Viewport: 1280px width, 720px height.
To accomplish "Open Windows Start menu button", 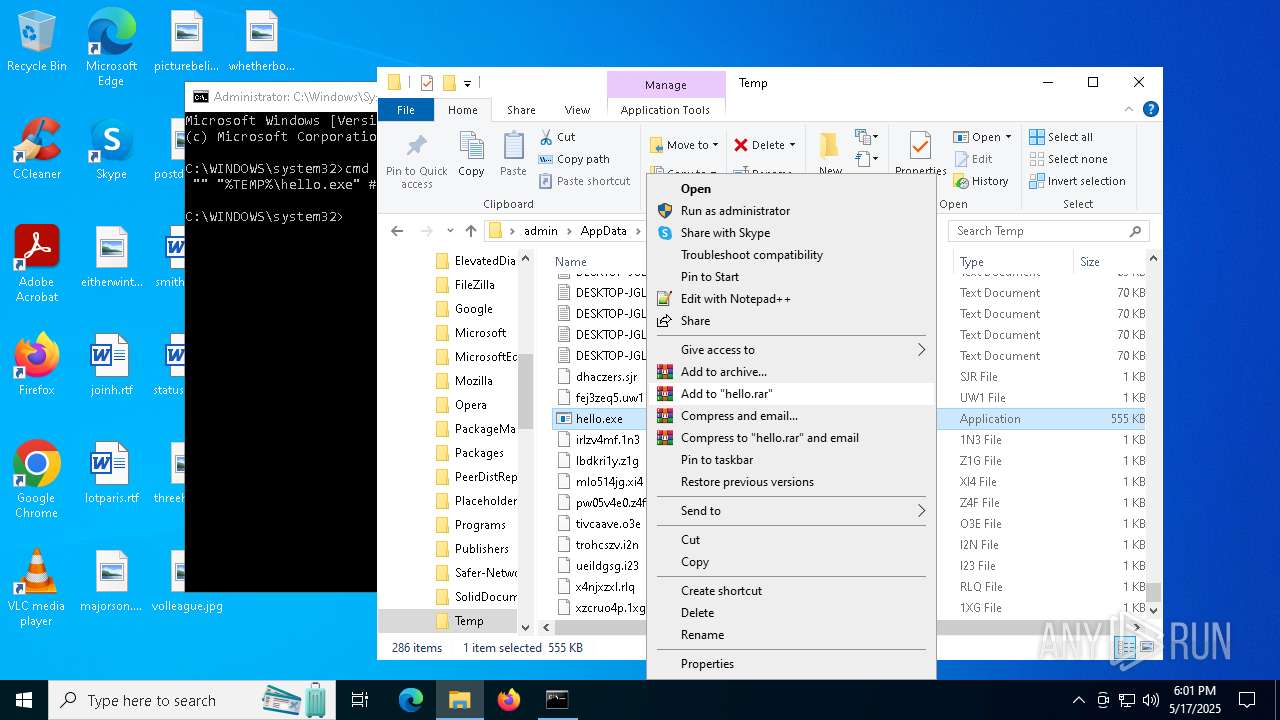I will coord(24,700).
